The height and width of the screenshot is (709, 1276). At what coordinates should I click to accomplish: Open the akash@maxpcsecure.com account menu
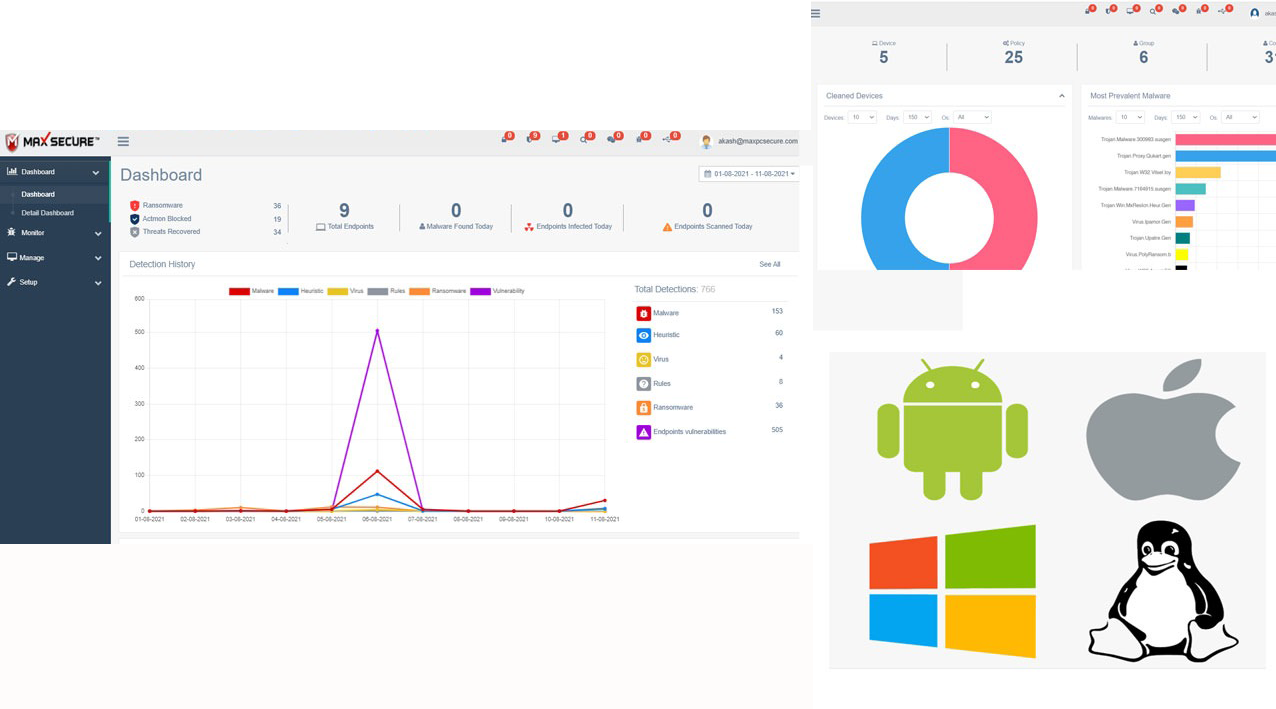coord(749,142)
